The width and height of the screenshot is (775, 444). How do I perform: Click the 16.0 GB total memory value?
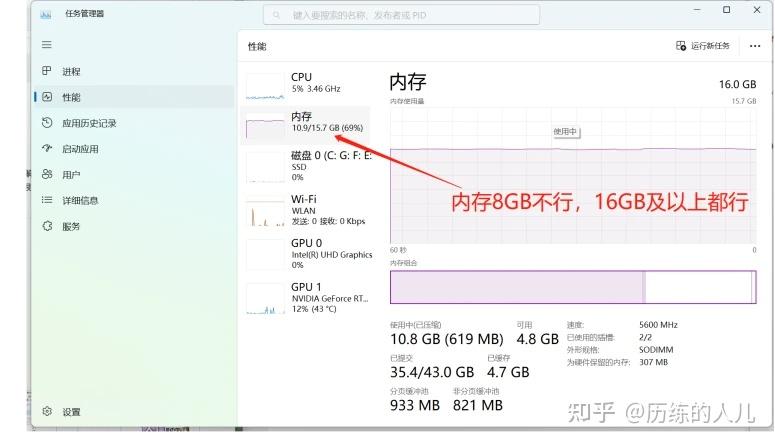[x=737, y=84]
